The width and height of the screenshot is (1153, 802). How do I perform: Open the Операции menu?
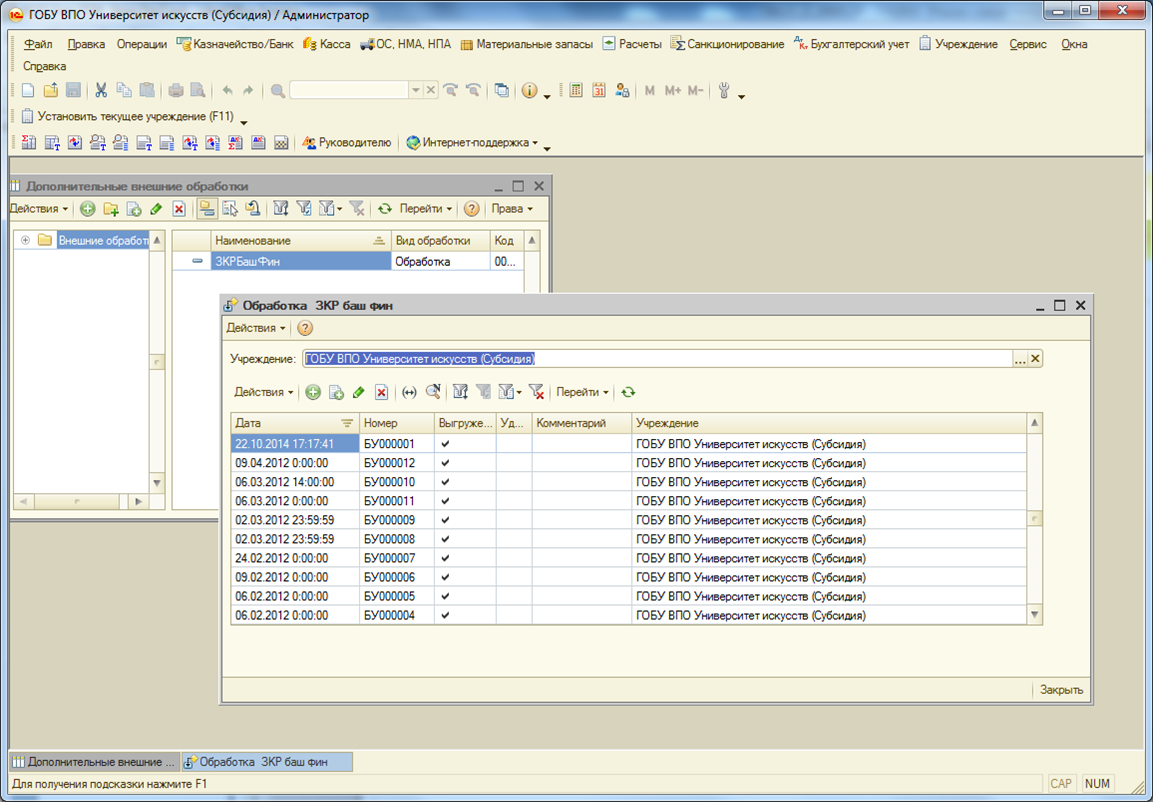click(x=141, y=44)
